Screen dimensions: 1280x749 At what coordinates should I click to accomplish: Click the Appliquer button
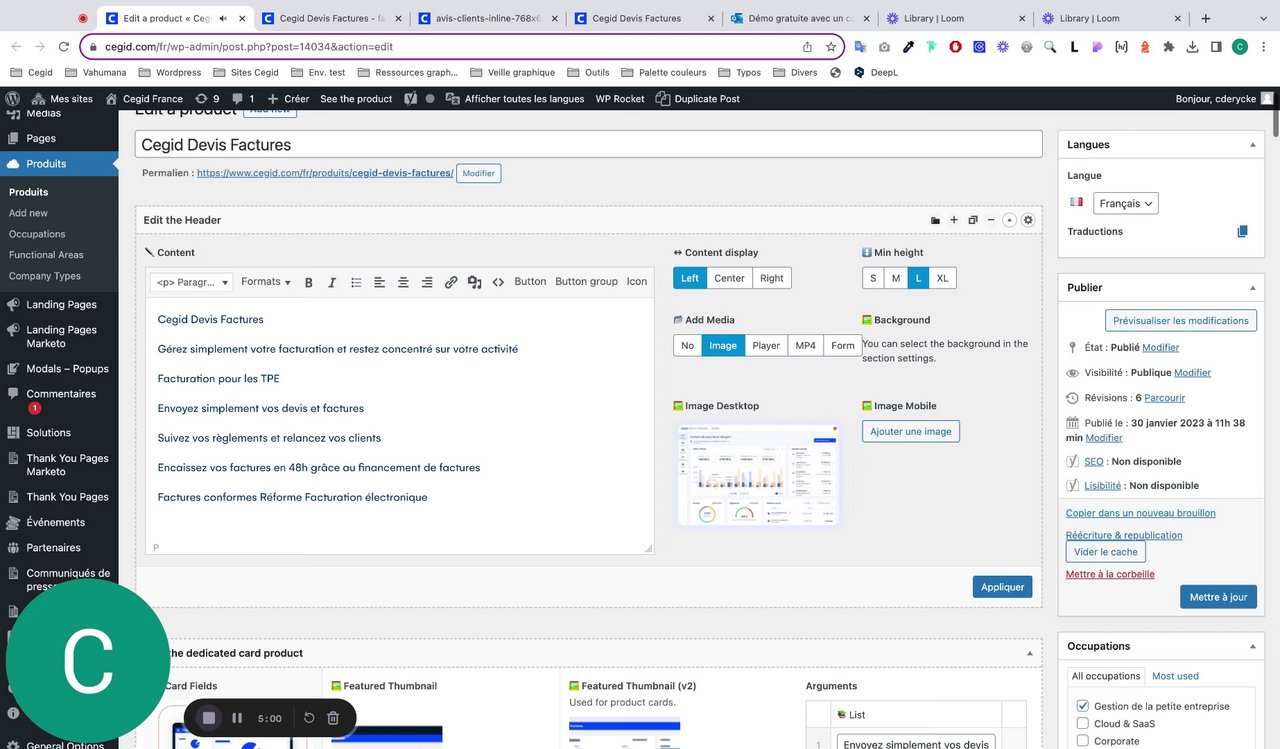point(1002,587)
